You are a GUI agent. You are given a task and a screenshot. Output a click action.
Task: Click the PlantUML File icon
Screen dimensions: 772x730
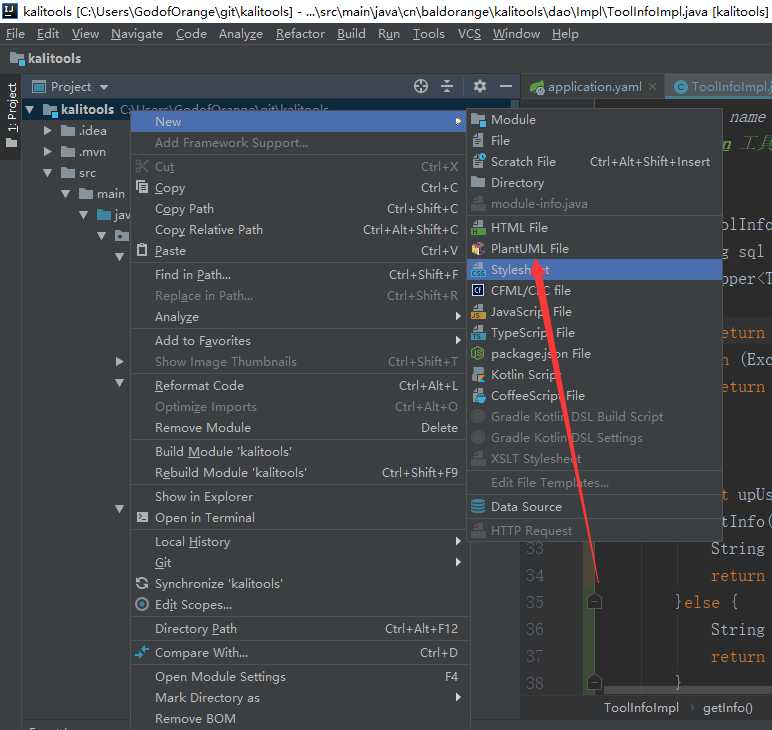(478, 248)
